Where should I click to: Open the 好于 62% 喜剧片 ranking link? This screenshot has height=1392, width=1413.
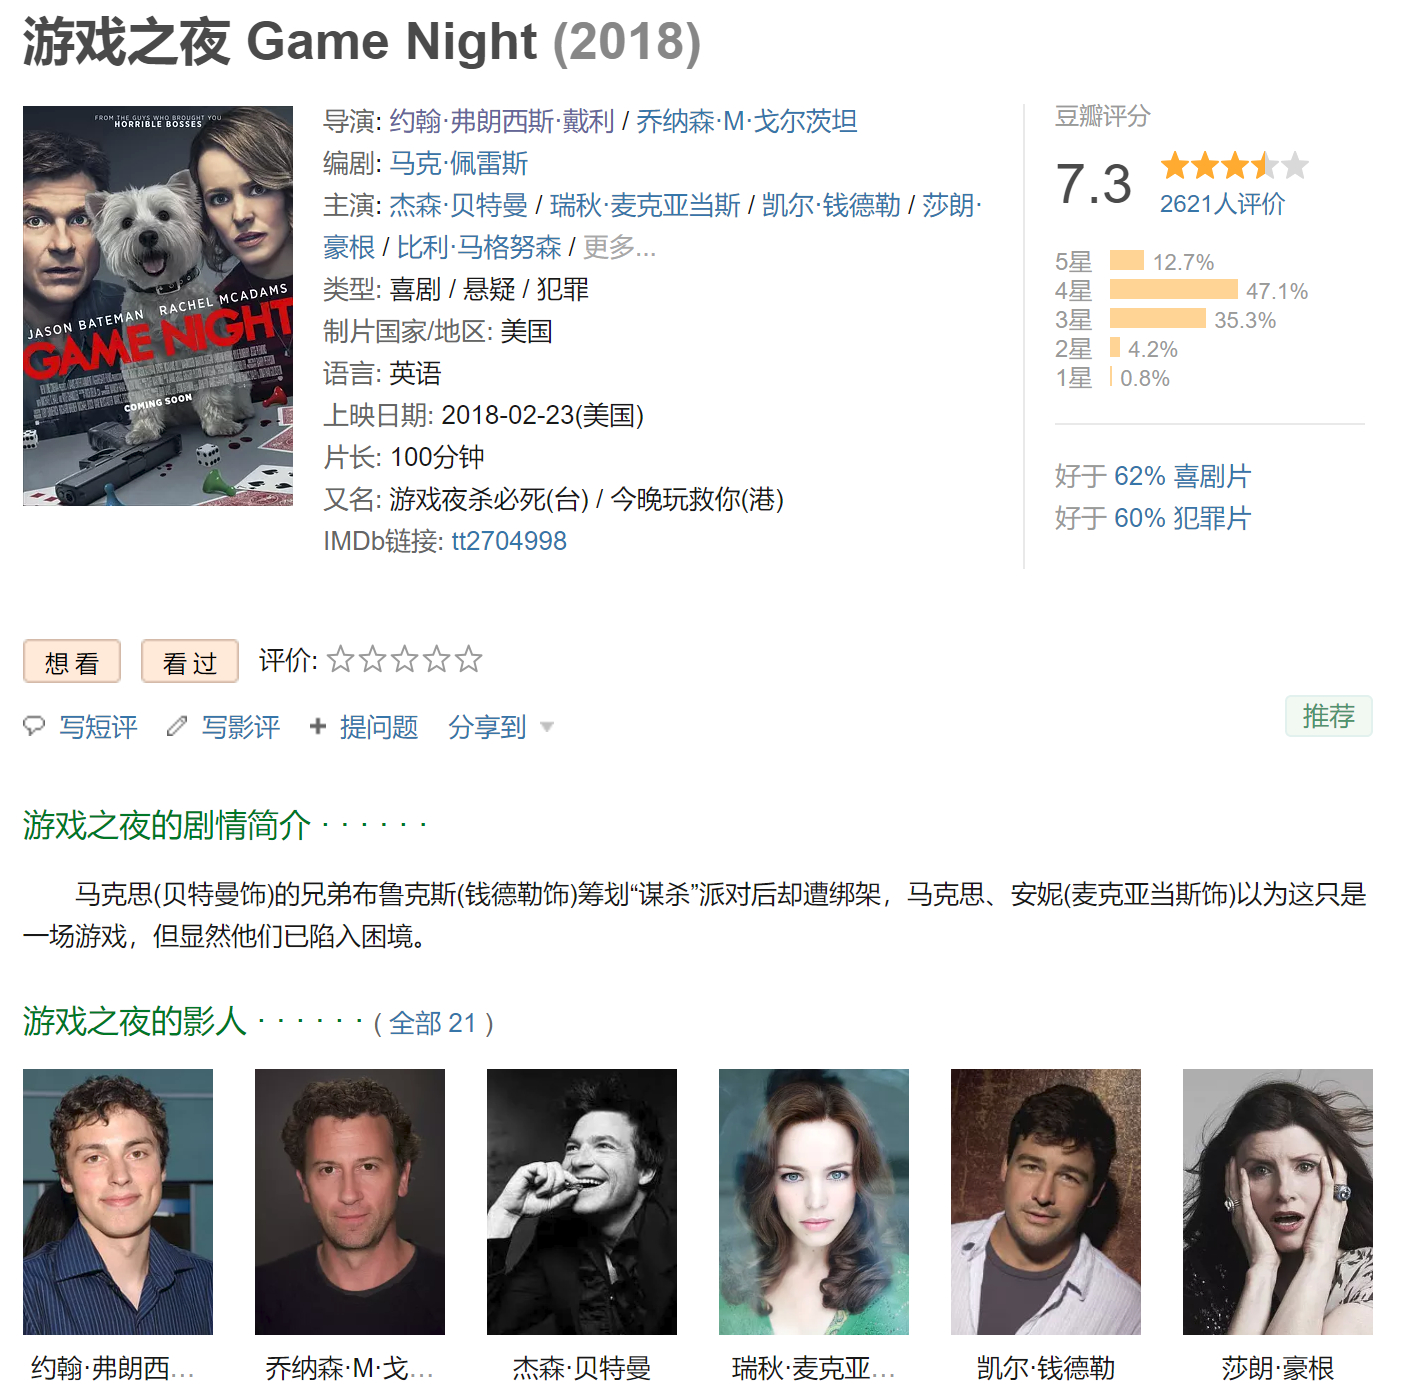1152,476
